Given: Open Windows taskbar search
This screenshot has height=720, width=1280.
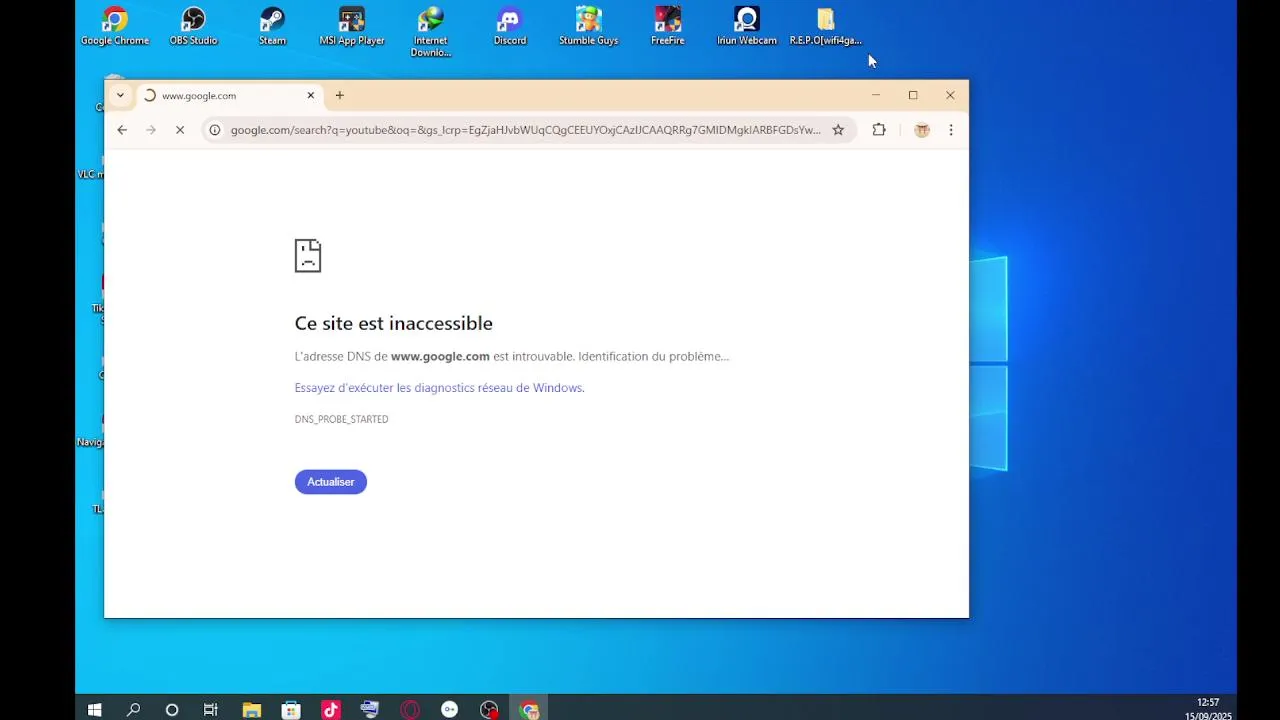Looking at the screenshot, I should tap(133, 710).
